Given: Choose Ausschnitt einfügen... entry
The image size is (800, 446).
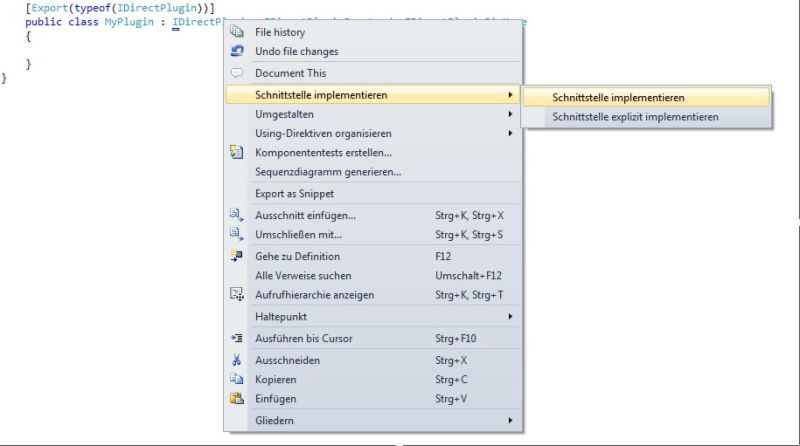Looking at the screenshot, I should point(373,215).
